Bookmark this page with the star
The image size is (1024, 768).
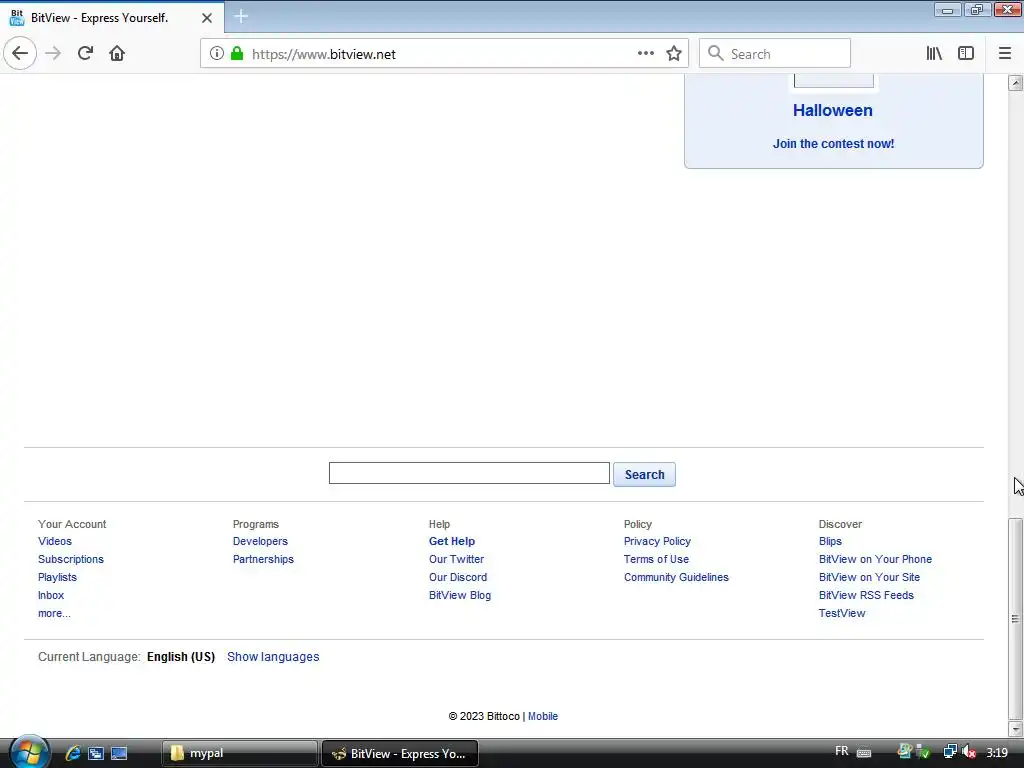point(674,54)
